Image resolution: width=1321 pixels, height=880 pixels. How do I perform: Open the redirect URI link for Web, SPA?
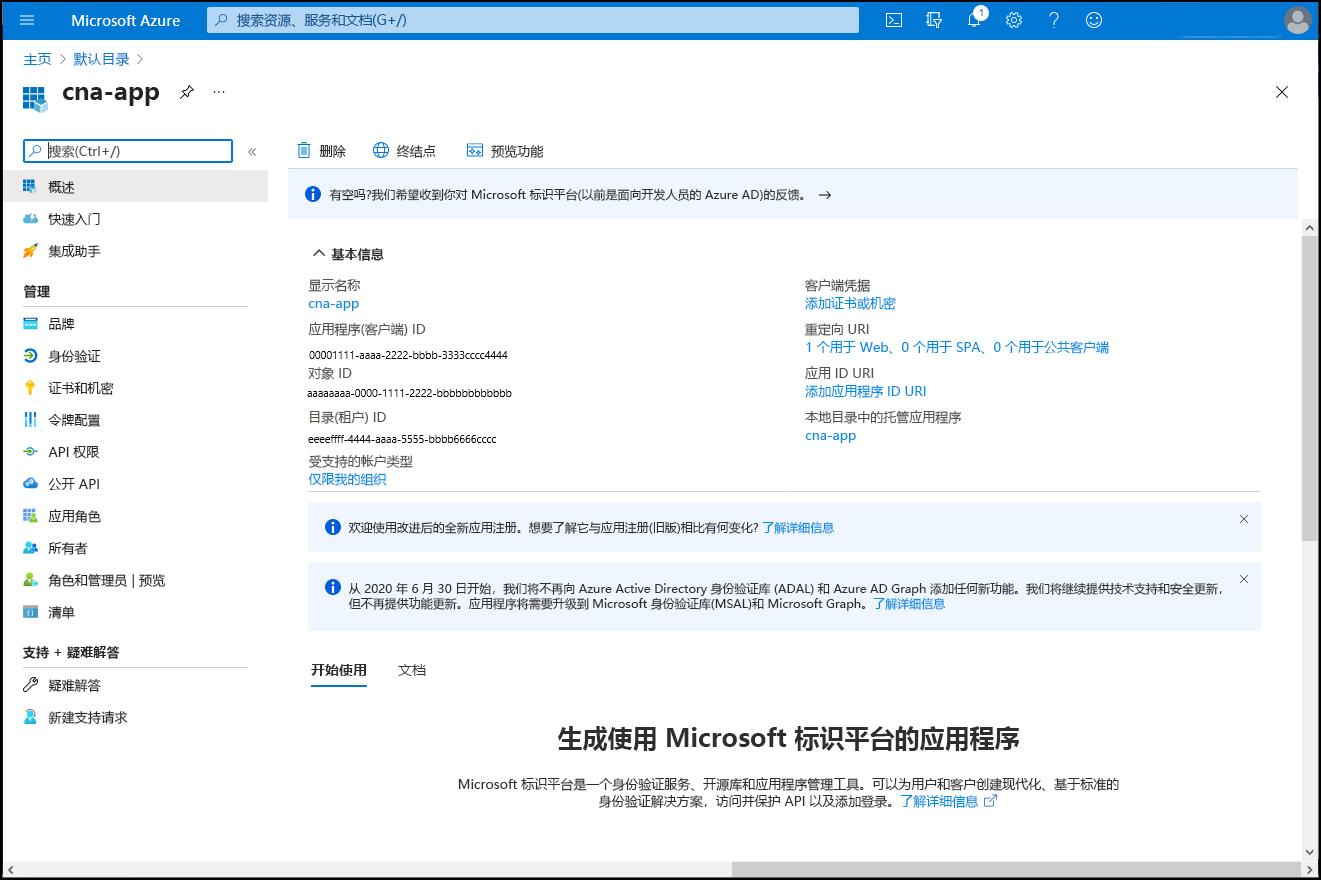click(x=957, y=347)
